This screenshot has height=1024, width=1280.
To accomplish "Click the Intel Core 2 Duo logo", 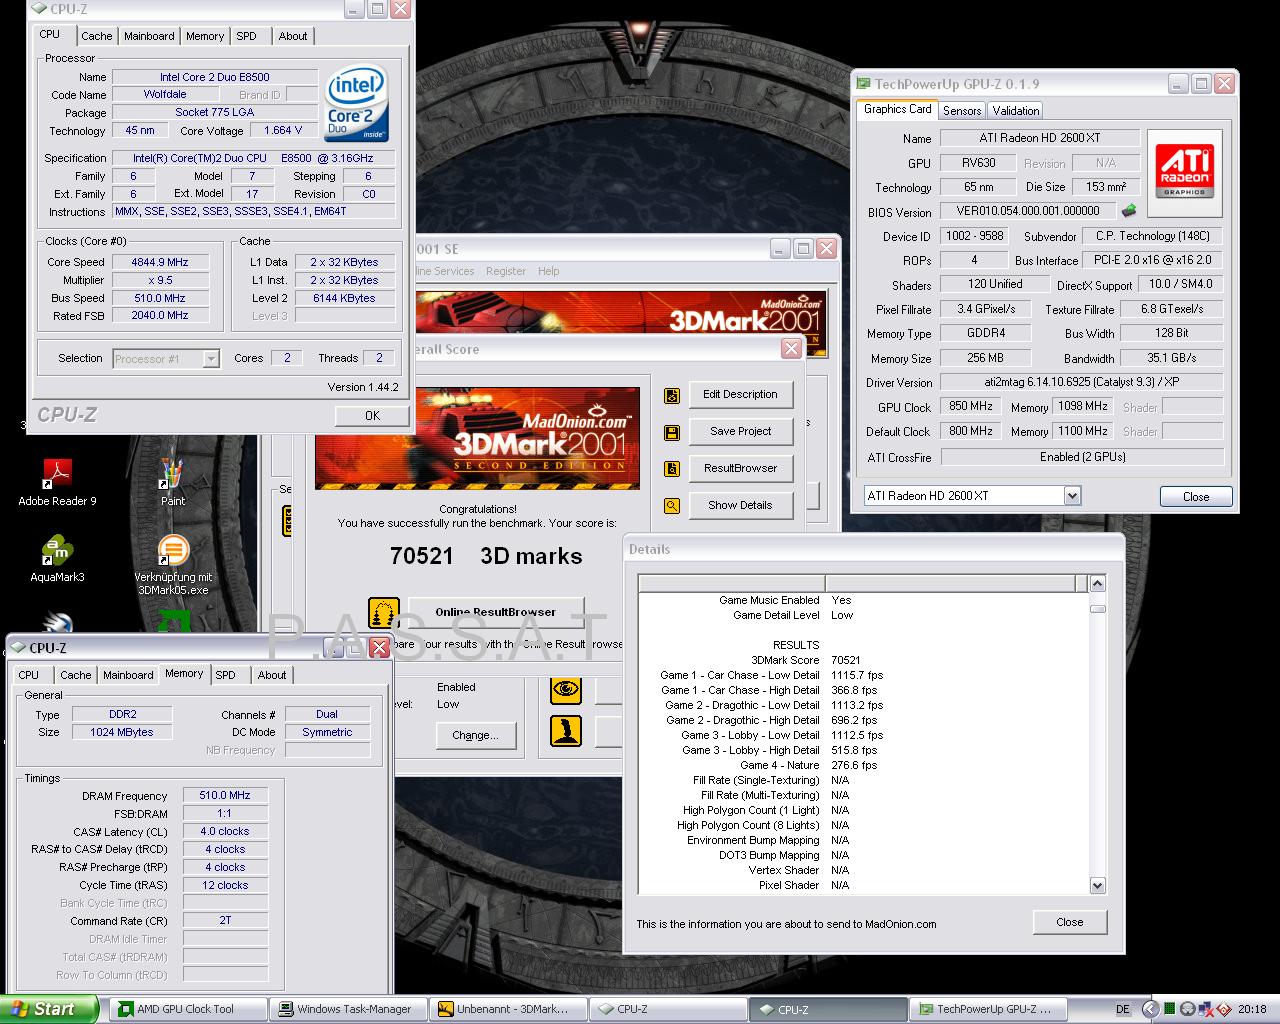I will click(357, 104).
